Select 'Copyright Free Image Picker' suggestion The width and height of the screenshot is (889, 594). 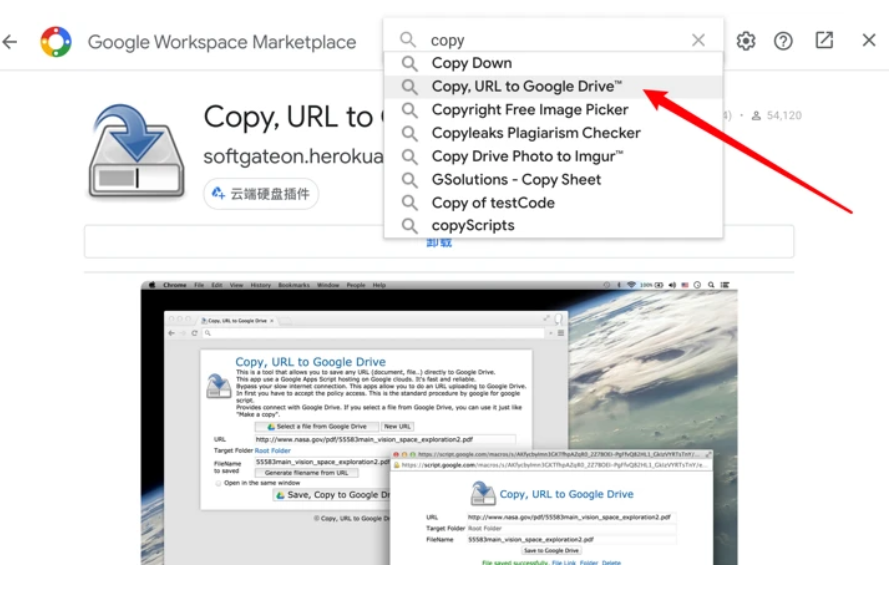553,109
